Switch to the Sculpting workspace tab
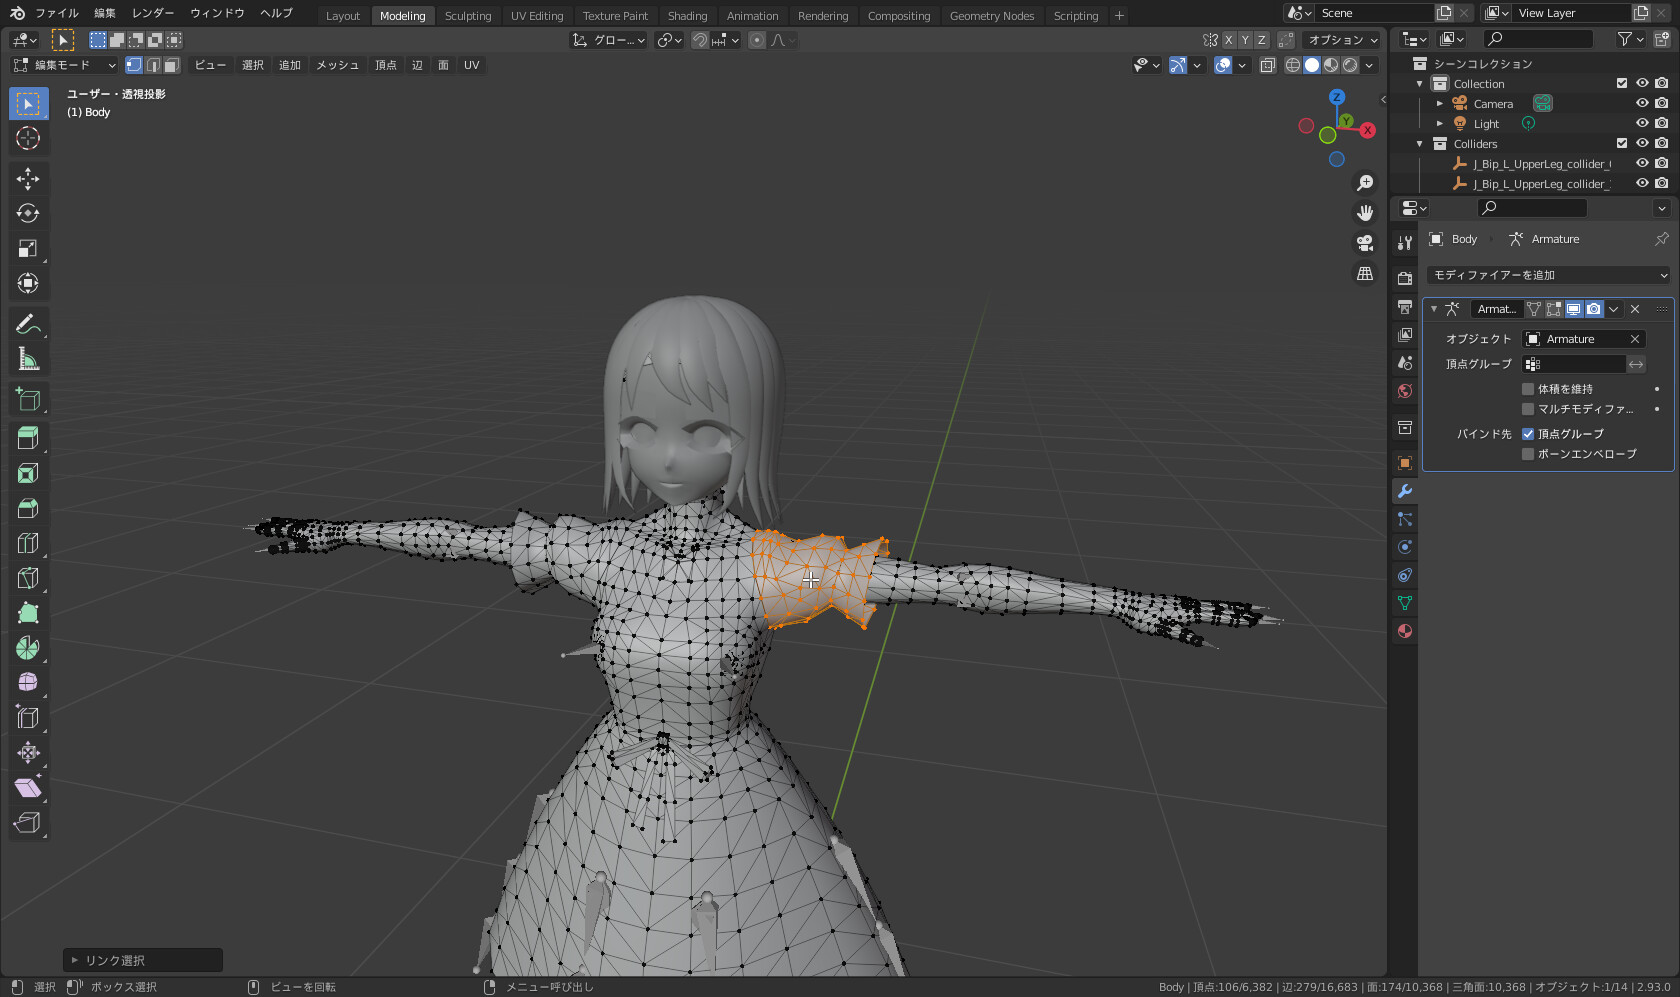The width and height of the screenshot is (1680, 997). [x=468, y=16]
